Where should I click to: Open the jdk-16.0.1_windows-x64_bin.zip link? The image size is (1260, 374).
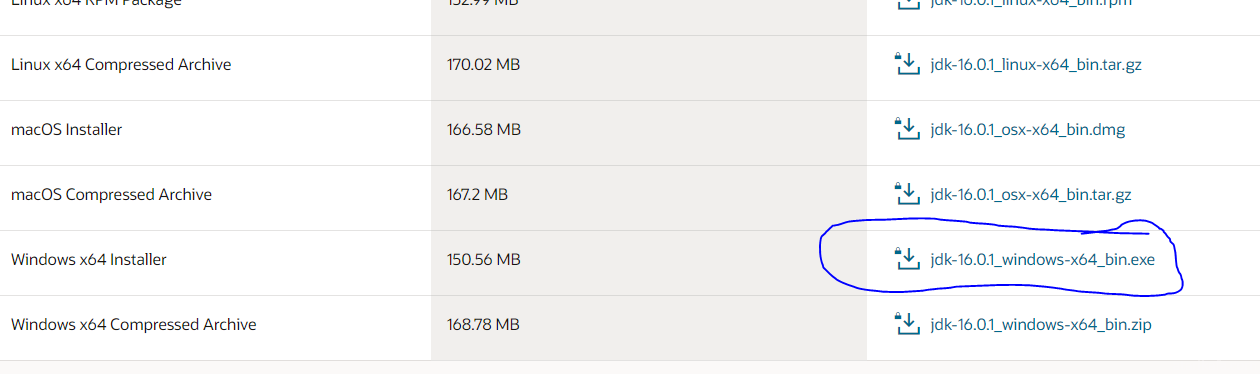(1041, 325)
